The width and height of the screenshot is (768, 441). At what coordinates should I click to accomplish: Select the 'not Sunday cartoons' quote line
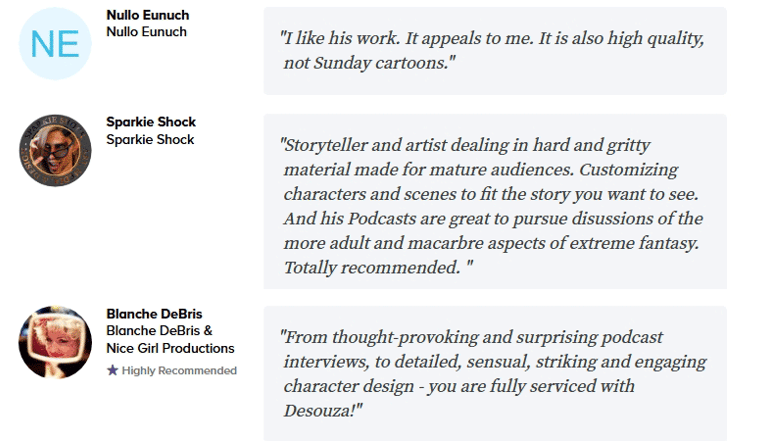point(369,63)
